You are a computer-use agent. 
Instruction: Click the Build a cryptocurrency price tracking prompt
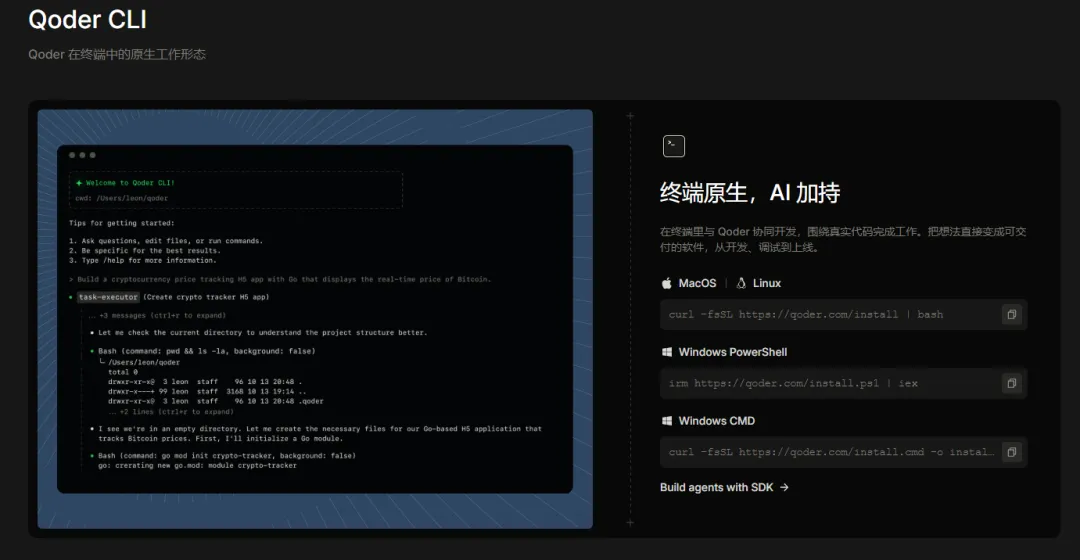(x=280, y=280)
